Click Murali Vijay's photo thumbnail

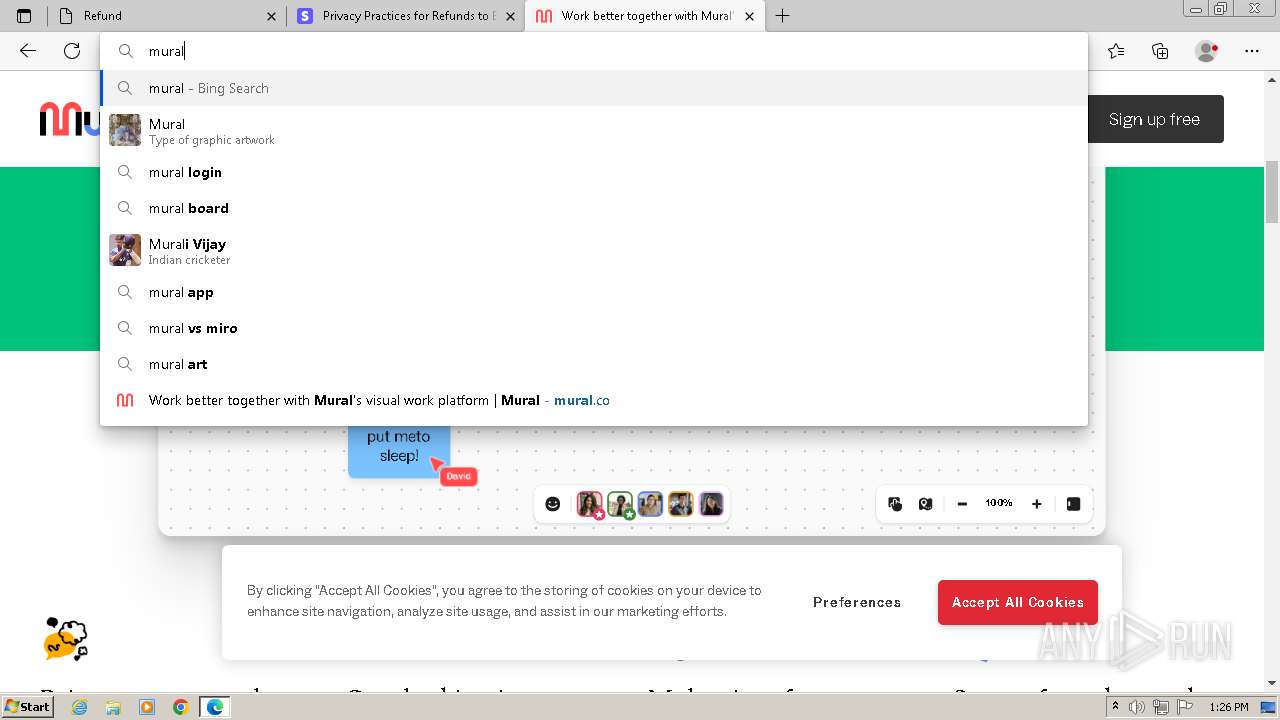pyautogui.click(x=125, y=250)
